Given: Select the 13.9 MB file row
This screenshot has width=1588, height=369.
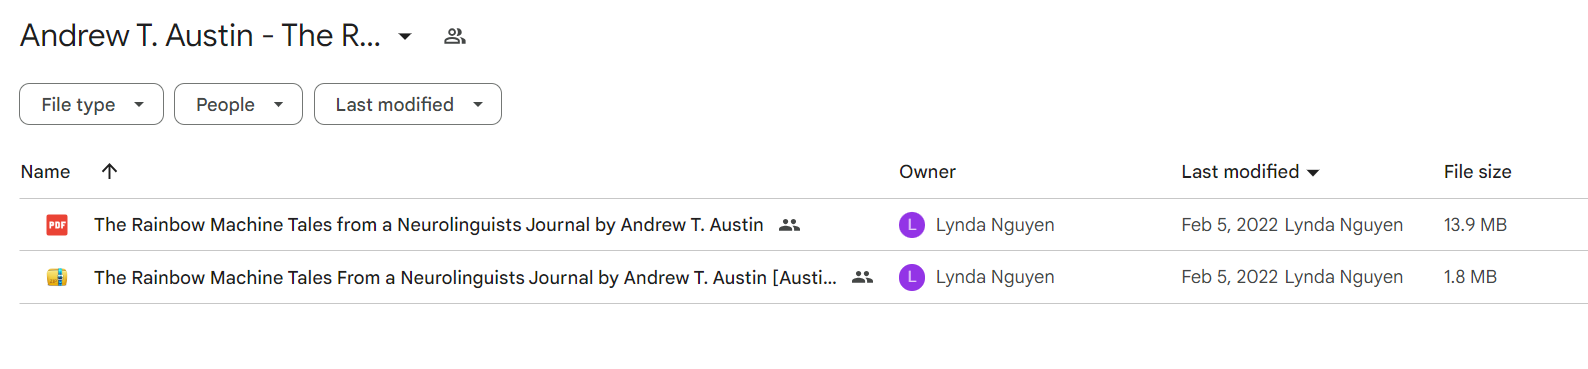Looking at the screenshot, I should [803, 225].
